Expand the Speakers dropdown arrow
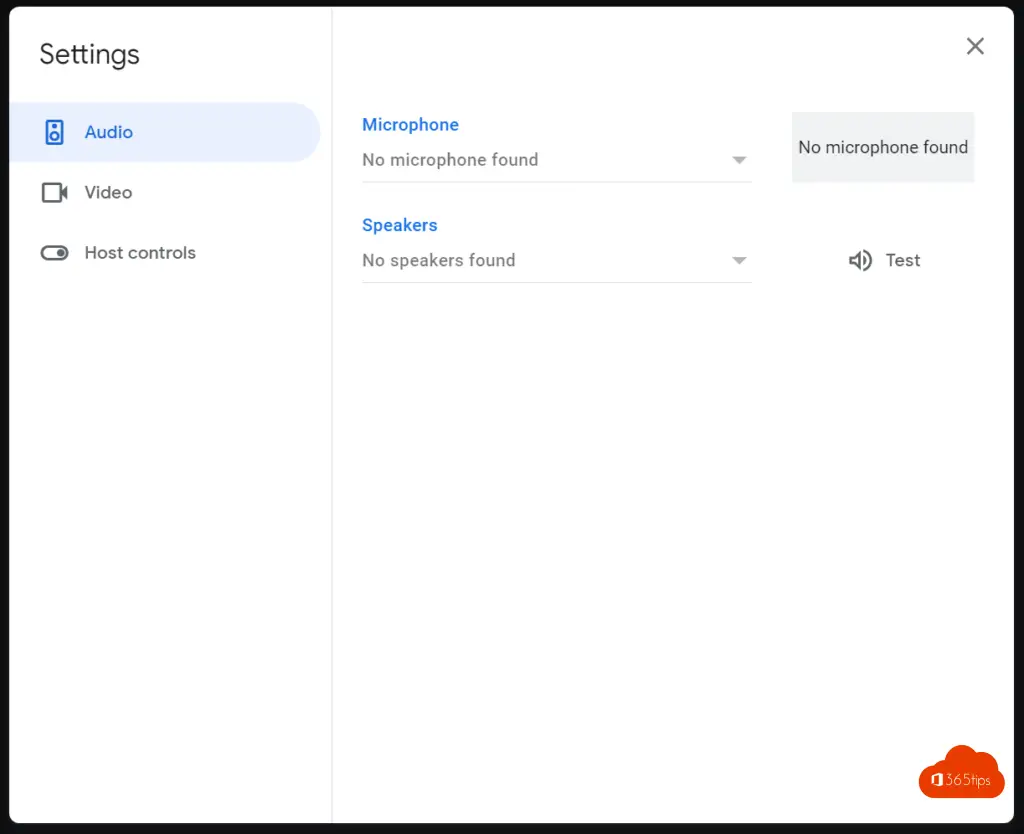Viewport: 1024px width, 834px height. coord(739,261)
